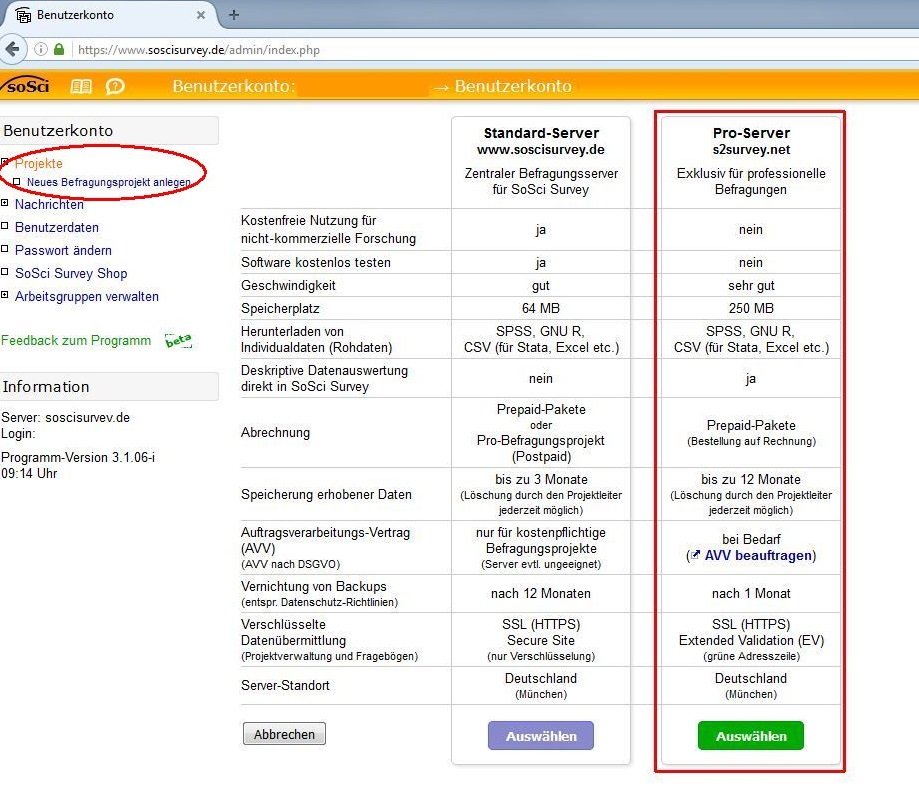Click the Server-Standort row label
The width and height of the screenshot is (919, 799).
point(285,685)
